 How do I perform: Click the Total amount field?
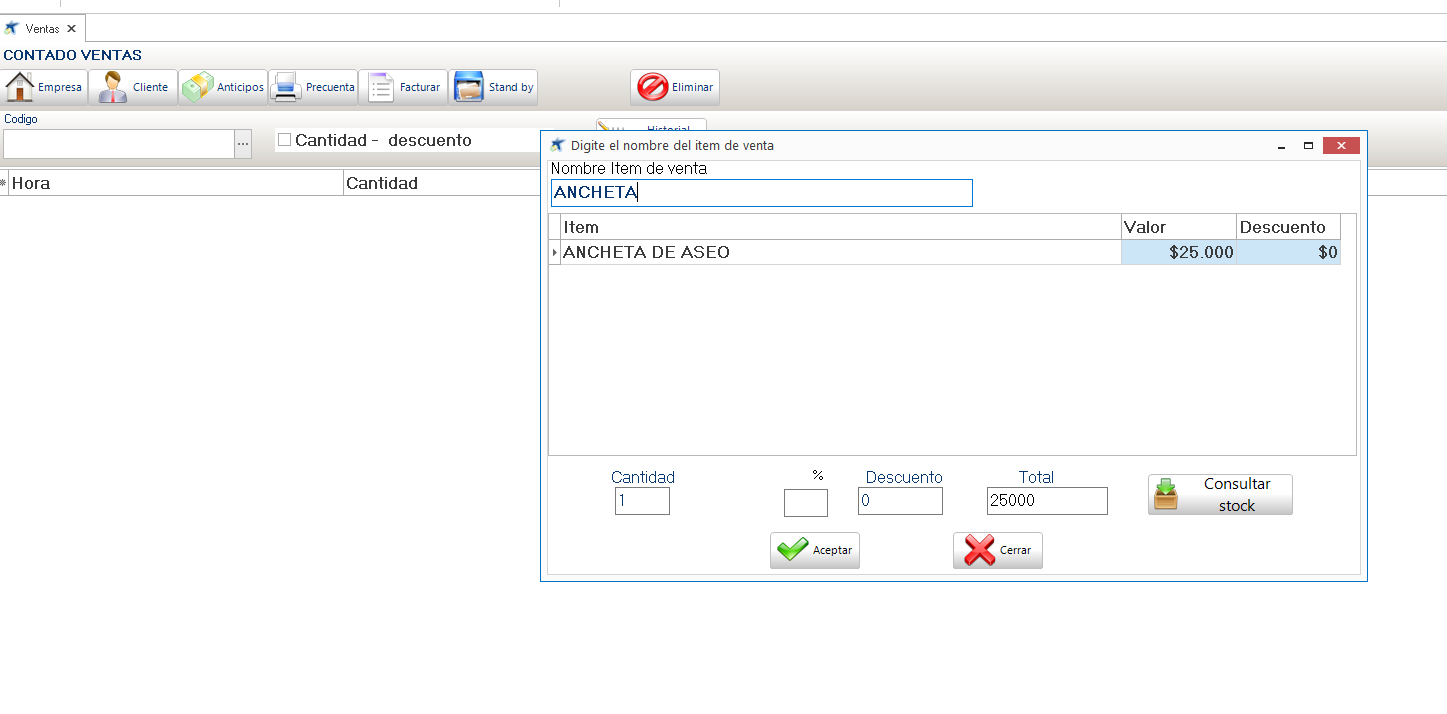tap(1046, 501)
